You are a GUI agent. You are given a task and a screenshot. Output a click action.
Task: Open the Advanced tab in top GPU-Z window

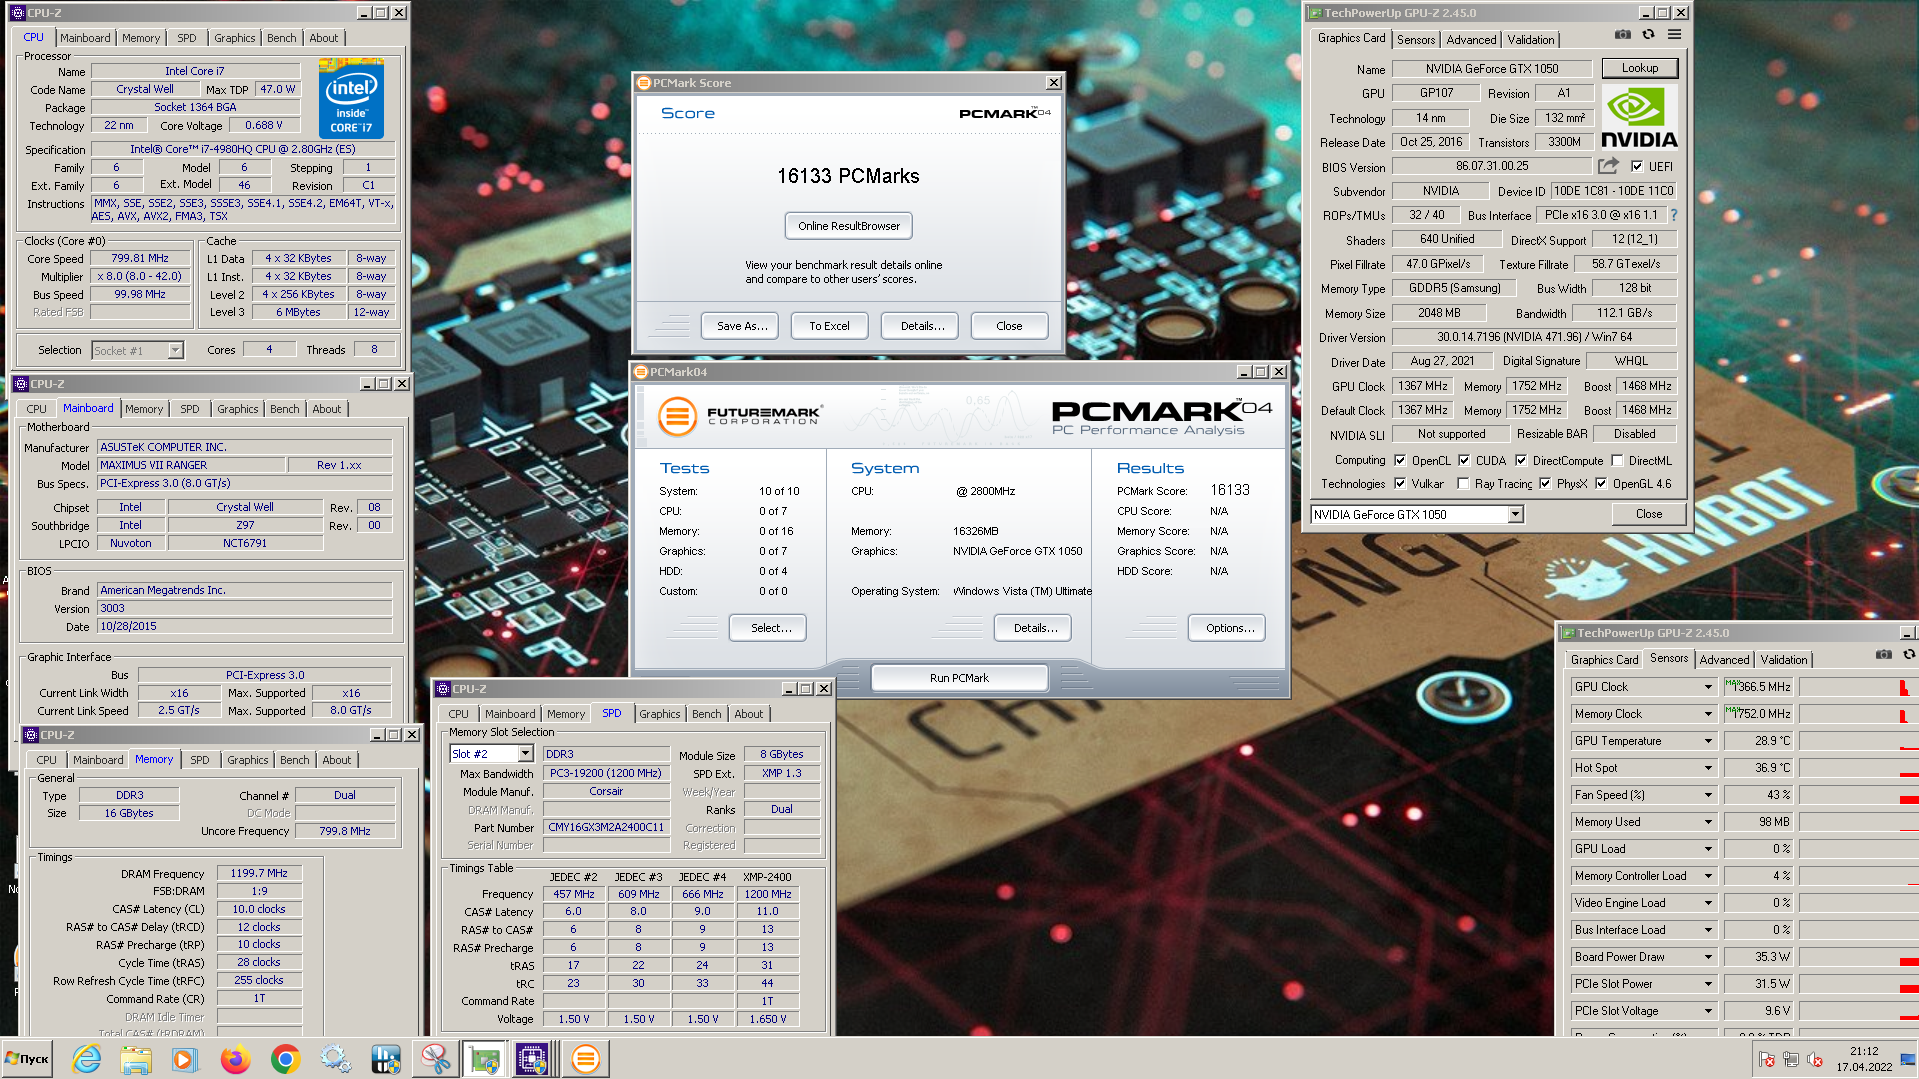click(x=1471, y=40)
